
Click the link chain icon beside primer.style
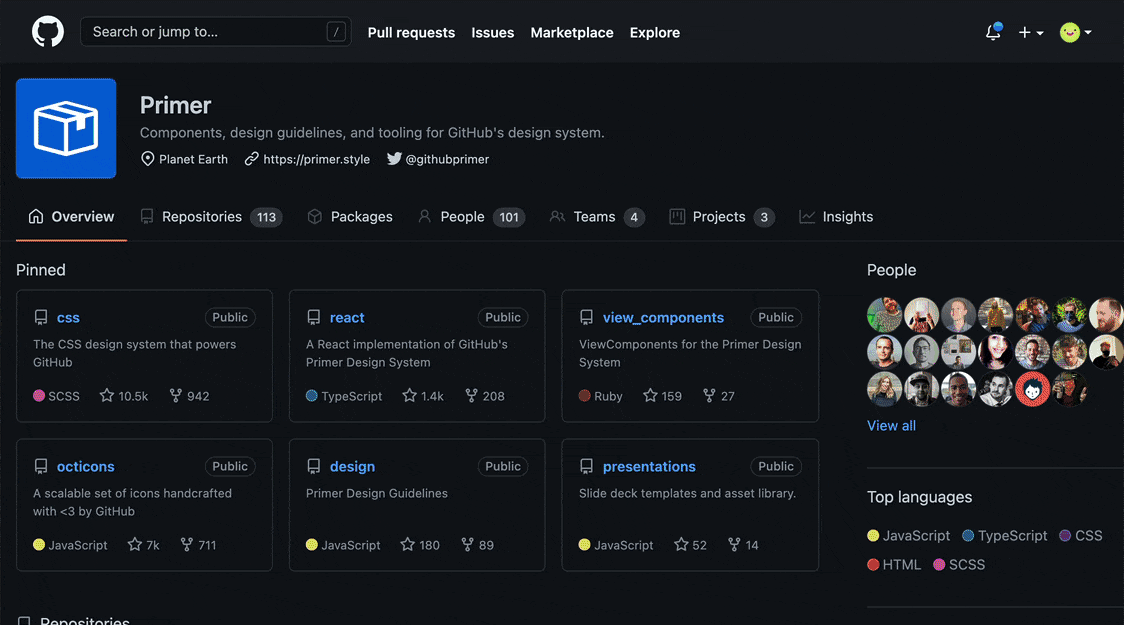[252, 159]
